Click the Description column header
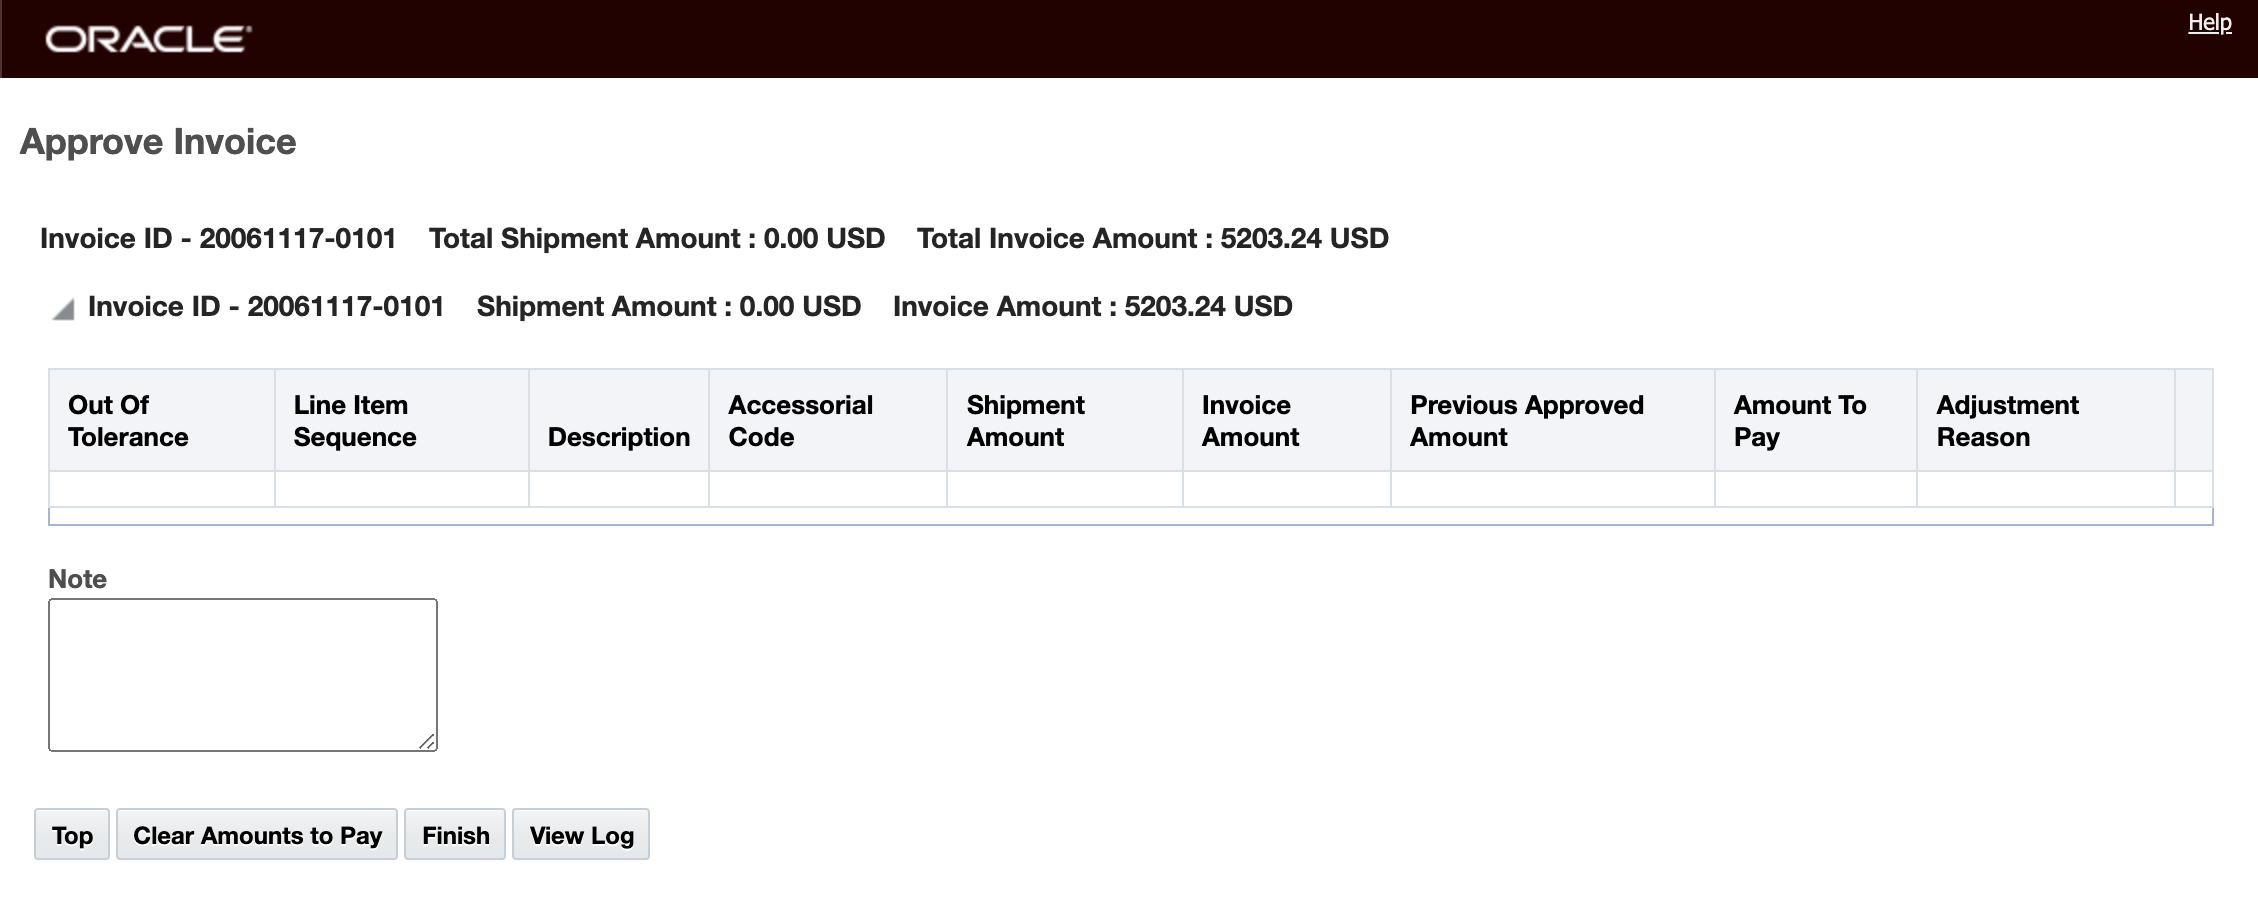2258x908 pixels. [618, 437]
